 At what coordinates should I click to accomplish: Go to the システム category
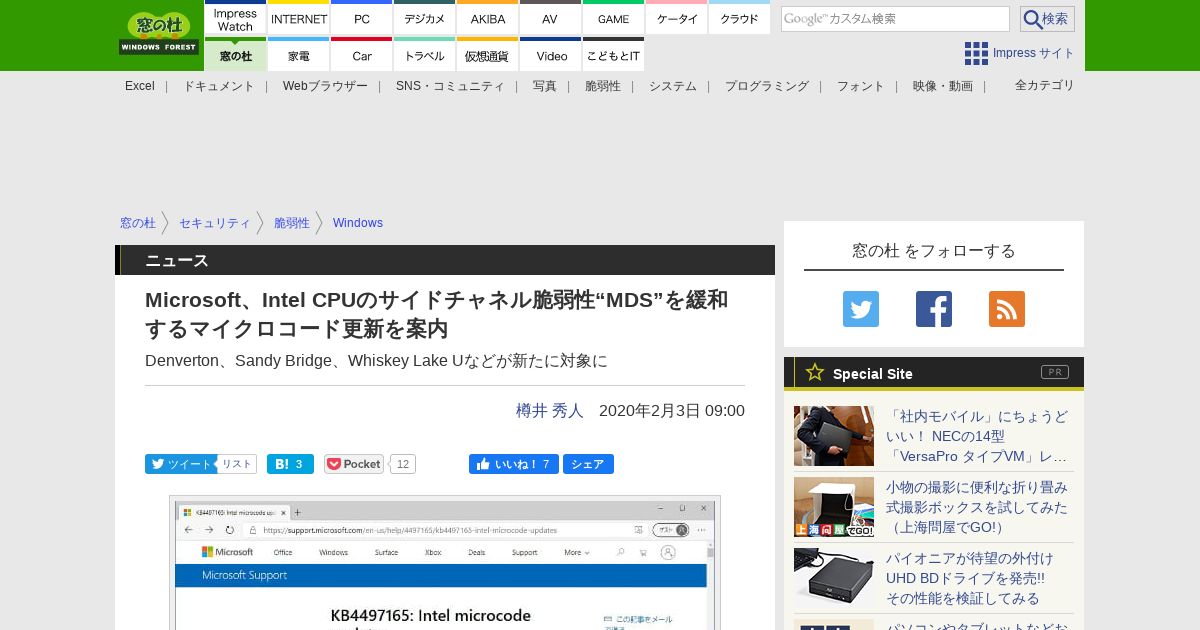(673, 86)
